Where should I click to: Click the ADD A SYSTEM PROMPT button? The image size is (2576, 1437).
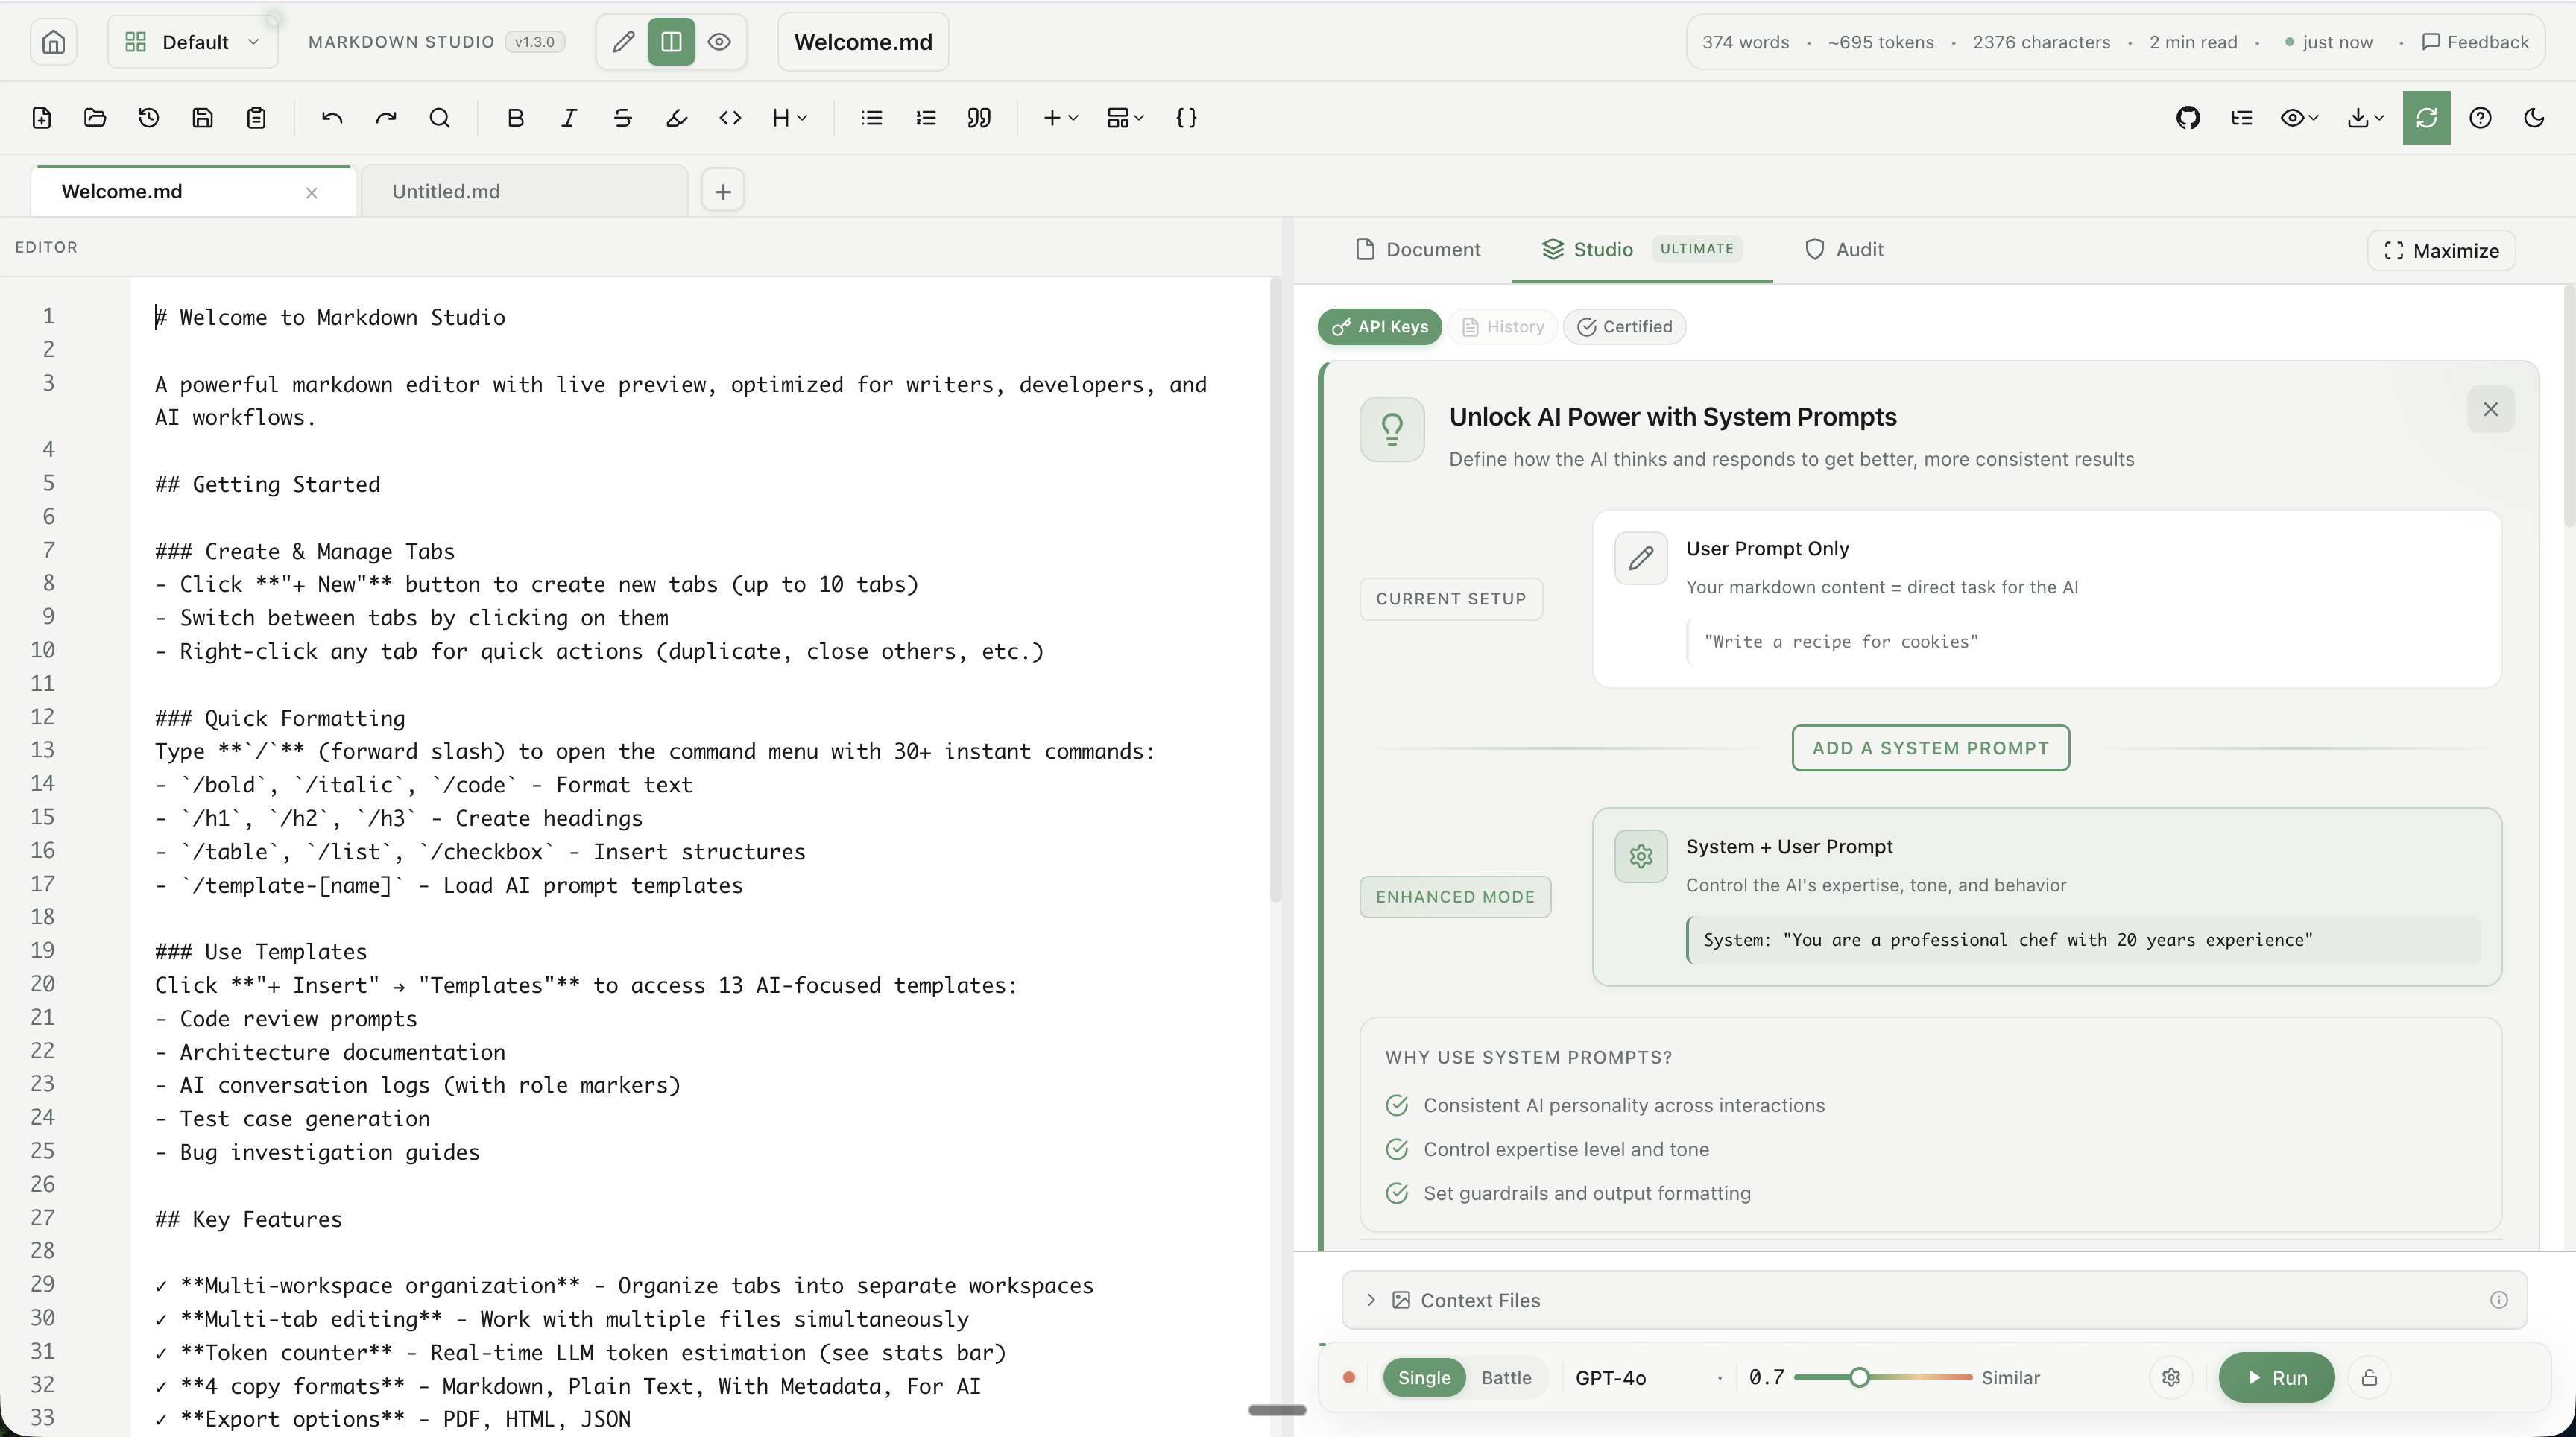pyautogui.click(x=1930, y=748)
